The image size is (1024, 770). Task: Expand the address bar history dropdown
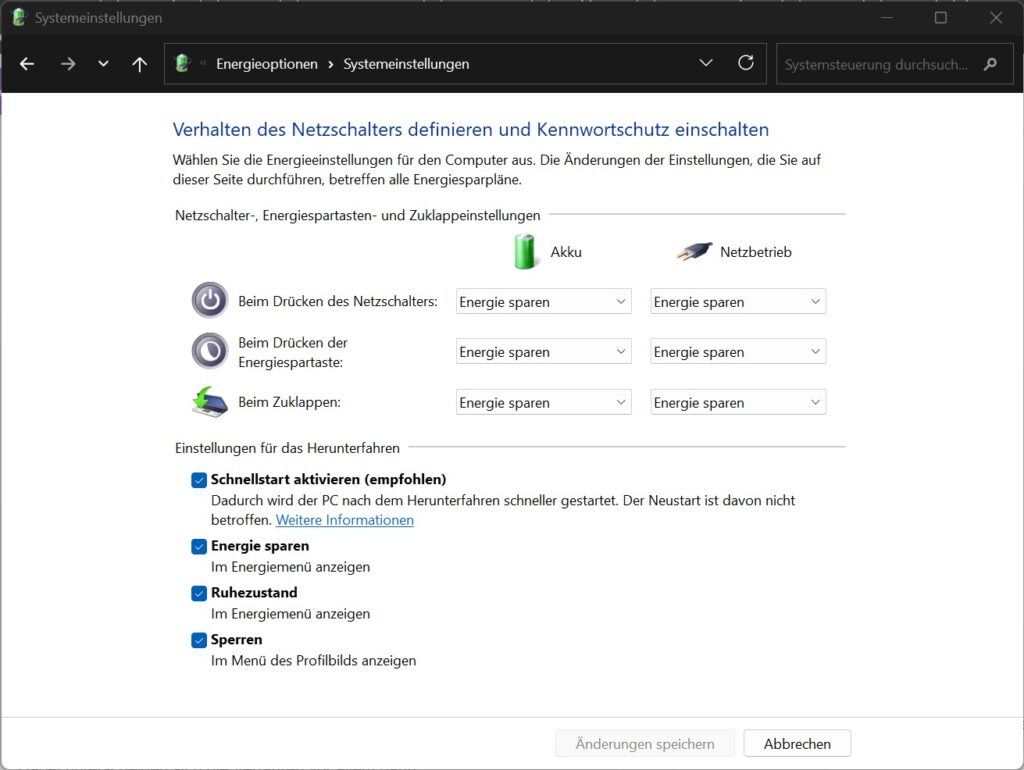coord(706,63)
